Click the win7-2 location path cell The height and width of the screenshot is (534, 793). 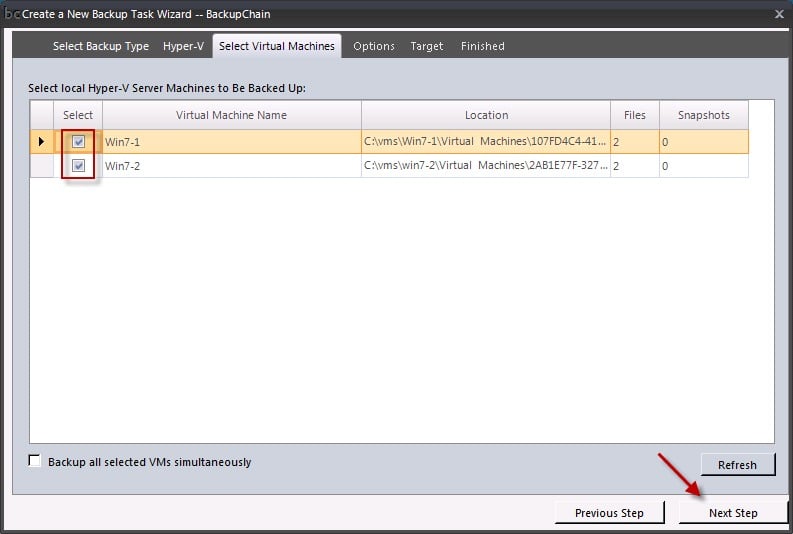coord(486,165)
